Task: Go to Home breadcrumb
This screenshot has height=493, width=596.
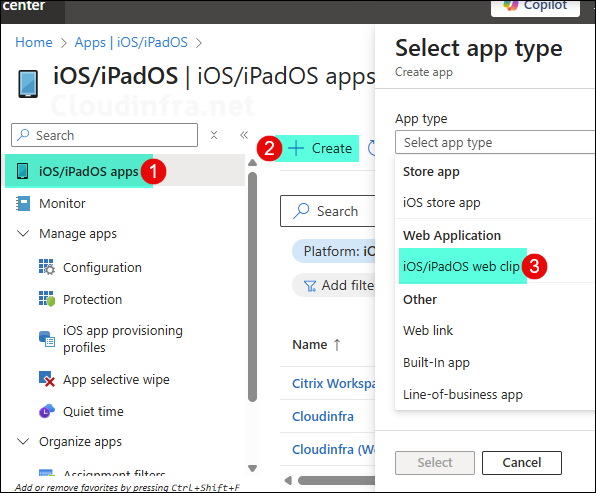Action: coord(34,42)
